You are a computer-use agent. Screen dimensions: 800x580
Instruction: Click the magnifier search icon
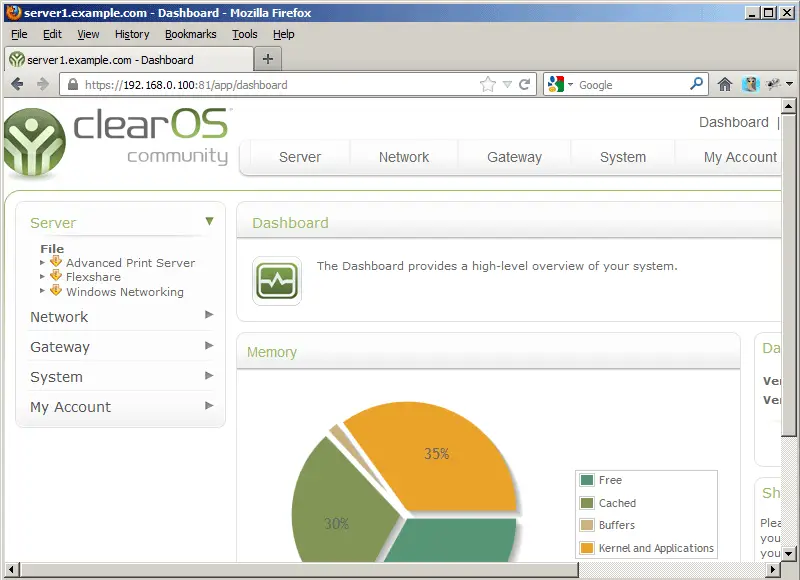pyautogui.click(x=696, y=83)
